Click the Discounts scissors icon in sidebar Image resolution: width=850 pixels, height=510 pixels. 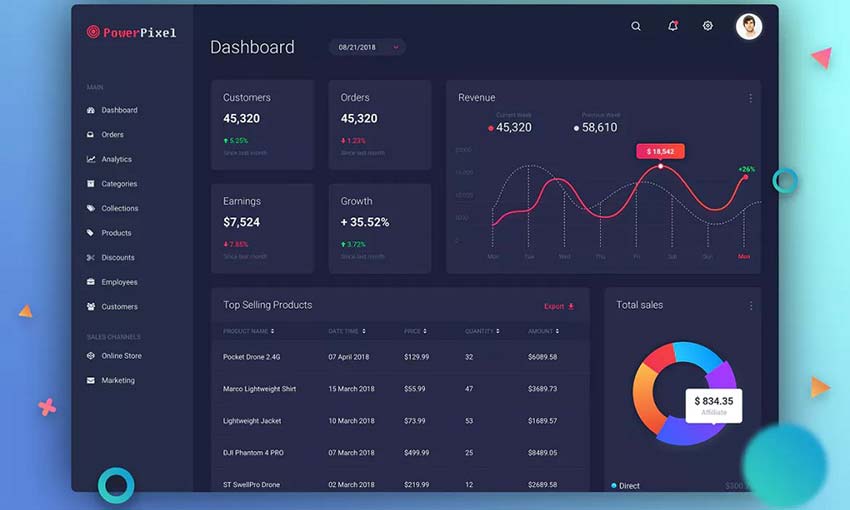[x=91, y=258]
